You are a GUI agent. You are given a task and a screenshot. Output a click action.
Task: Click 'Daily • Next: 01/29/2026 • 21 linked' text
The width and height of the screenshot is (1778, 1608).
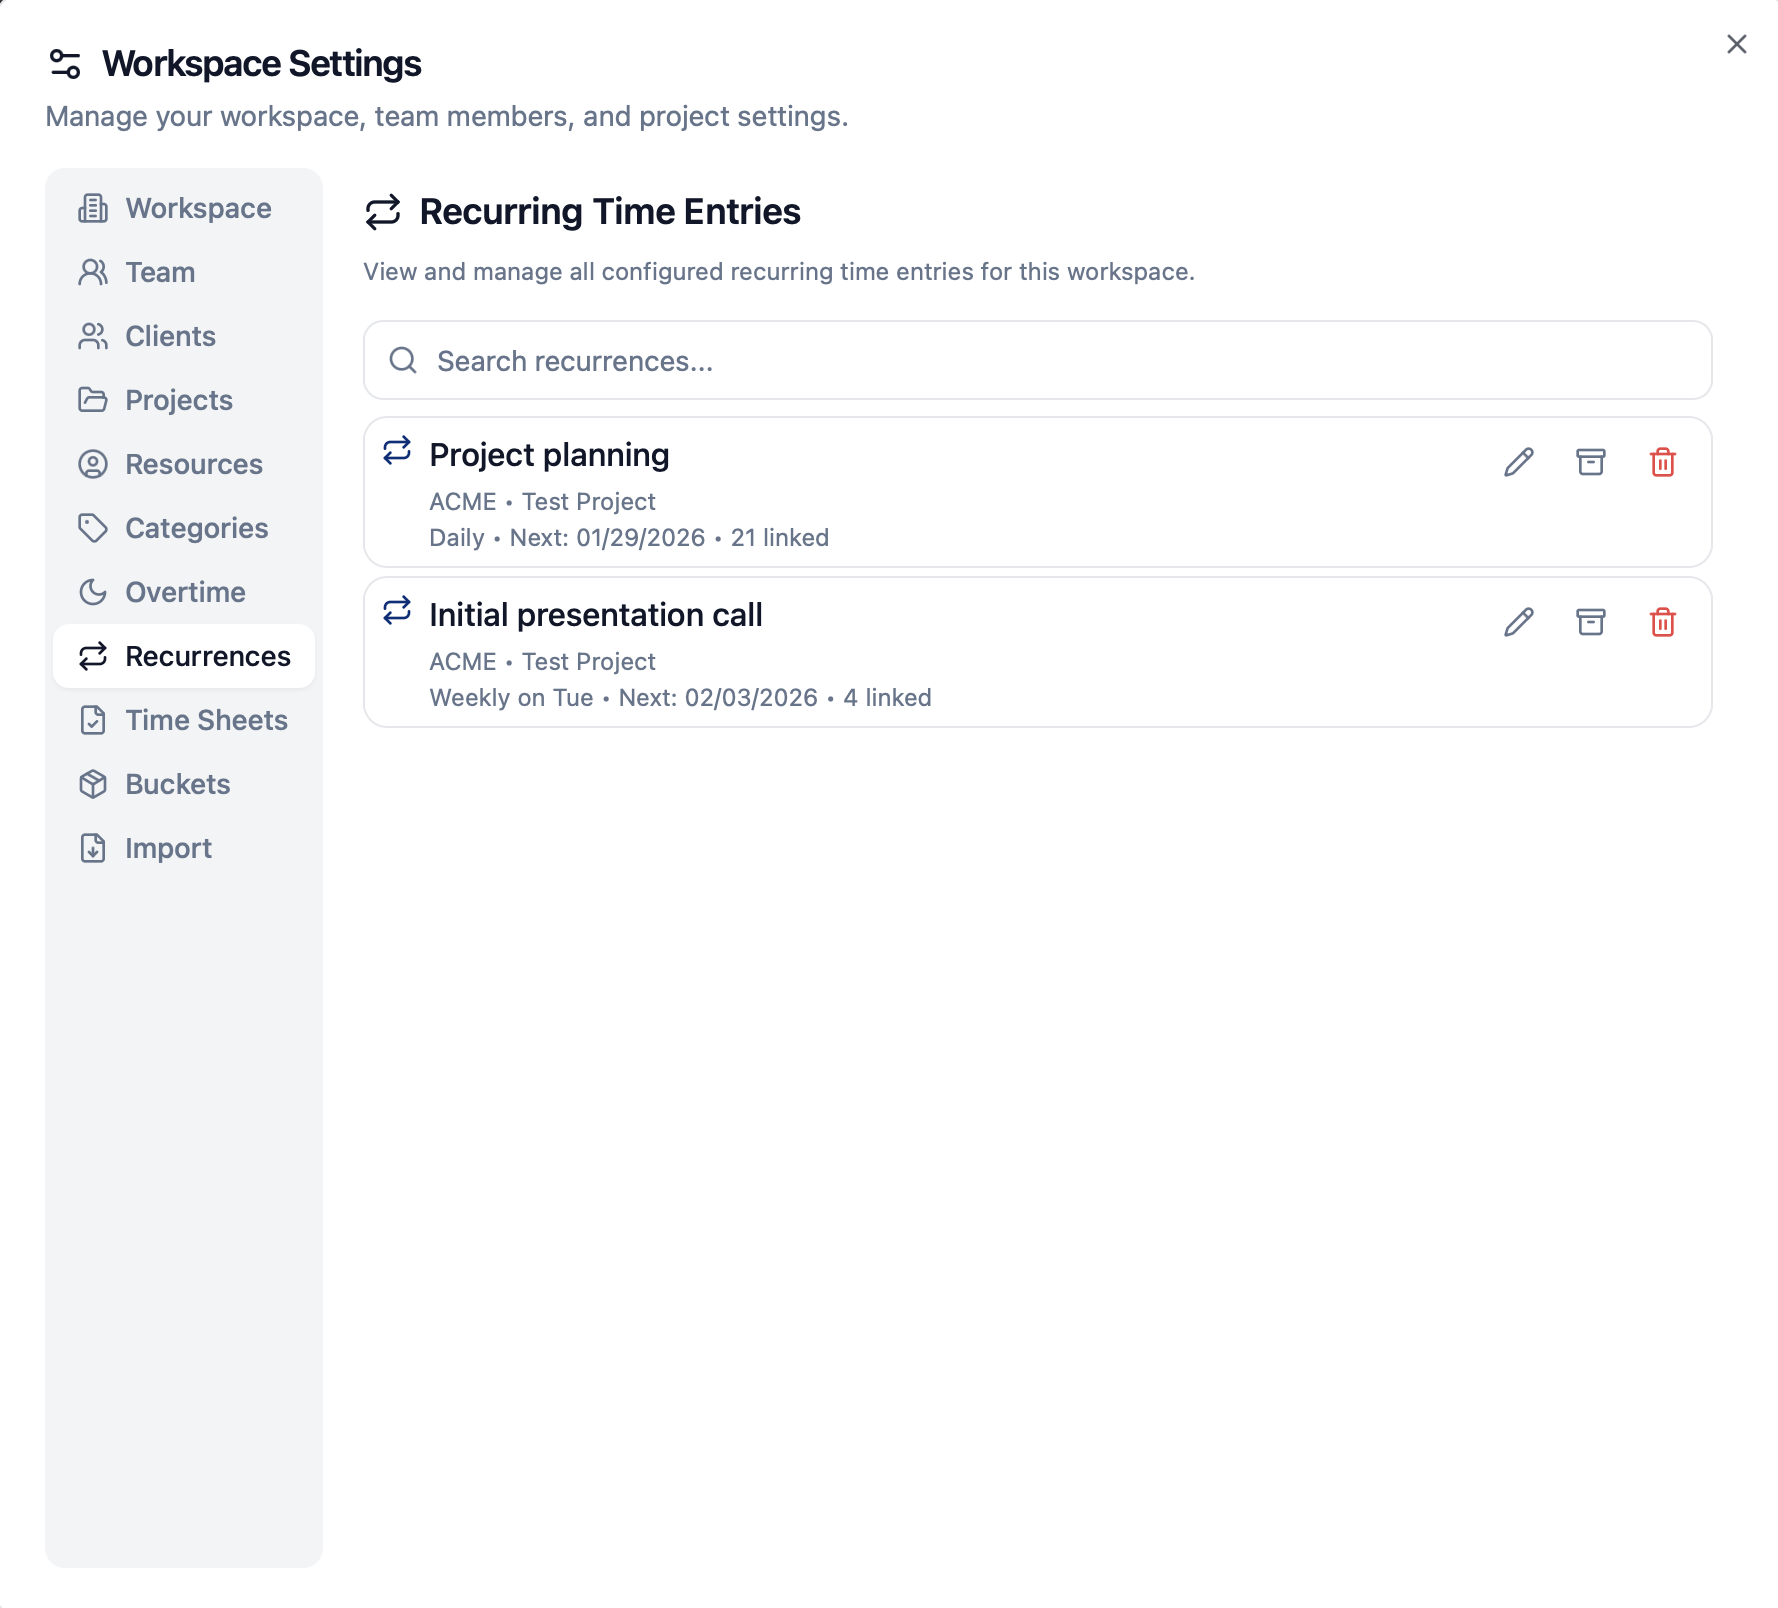point(629,538)
